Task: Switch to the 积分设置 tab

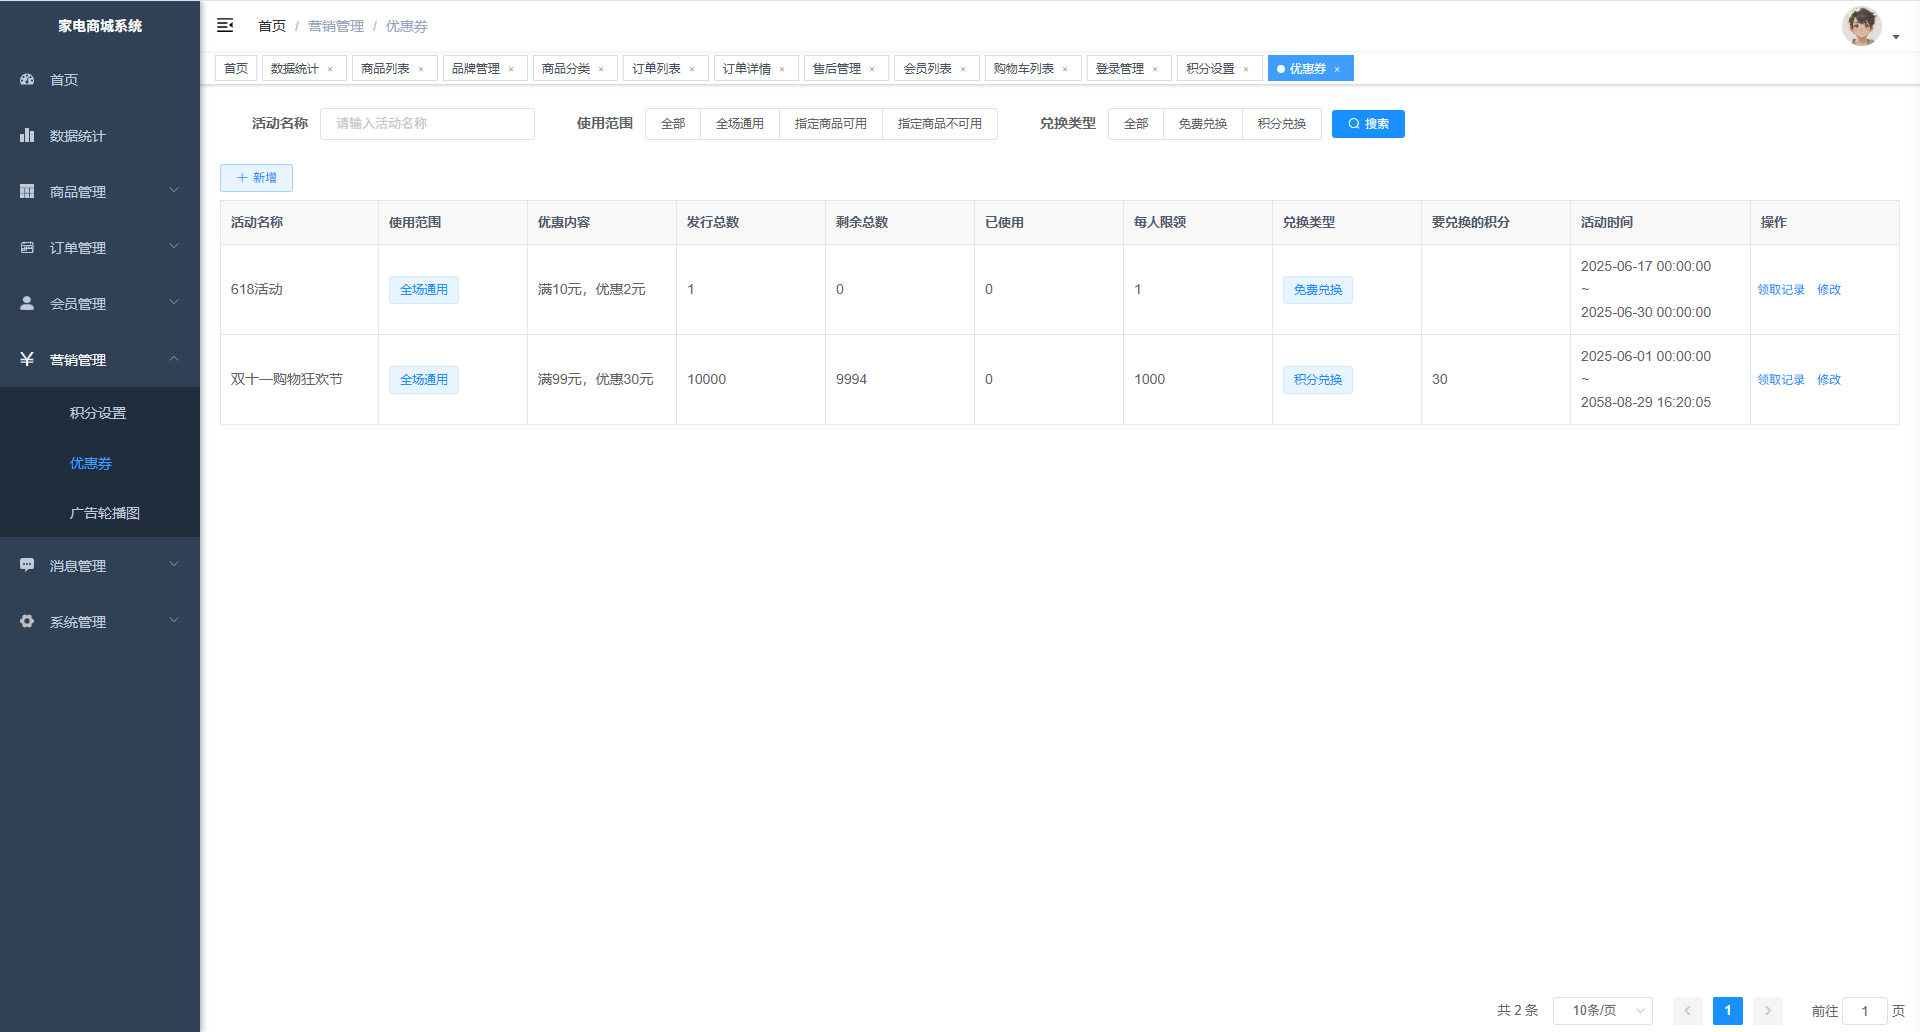Action: tap(1210, 68)
